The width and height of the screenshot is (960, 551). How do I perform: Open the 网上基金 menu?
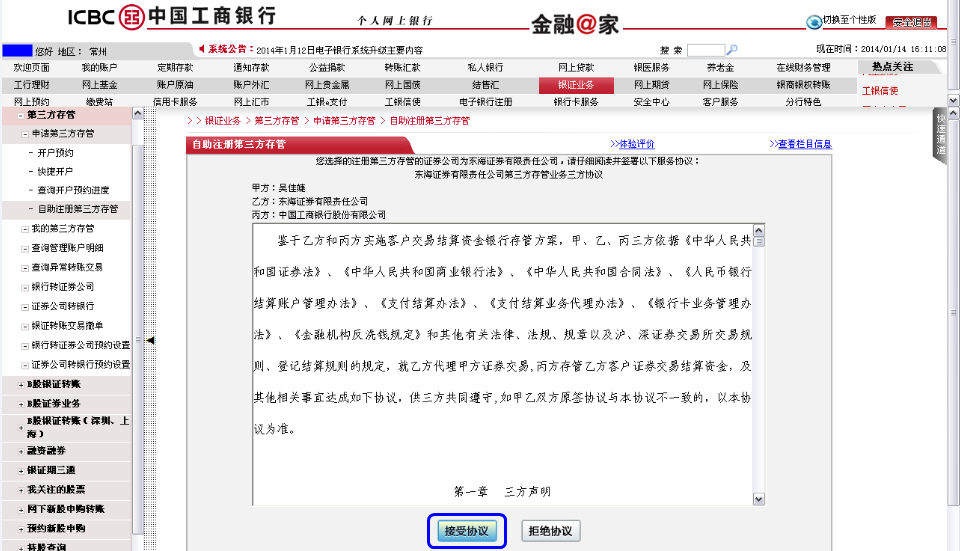[99, 84]
